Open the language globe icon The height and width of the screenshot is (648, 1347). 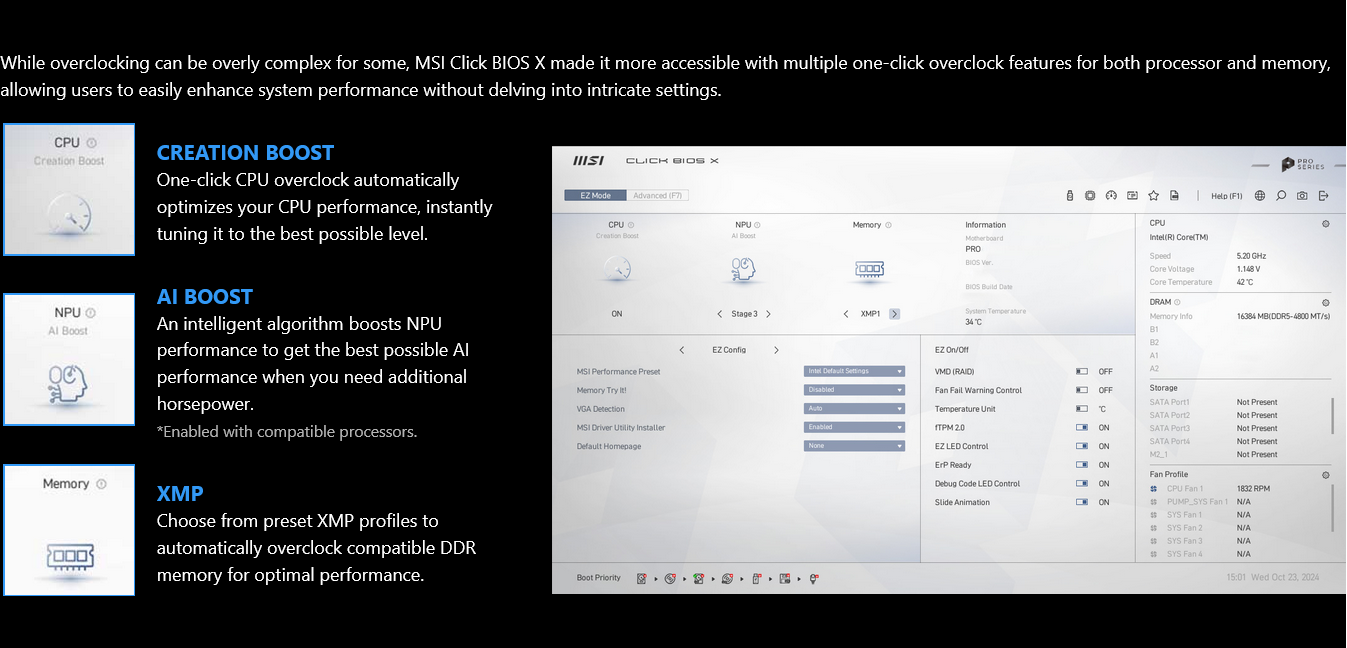point(1260,196)
